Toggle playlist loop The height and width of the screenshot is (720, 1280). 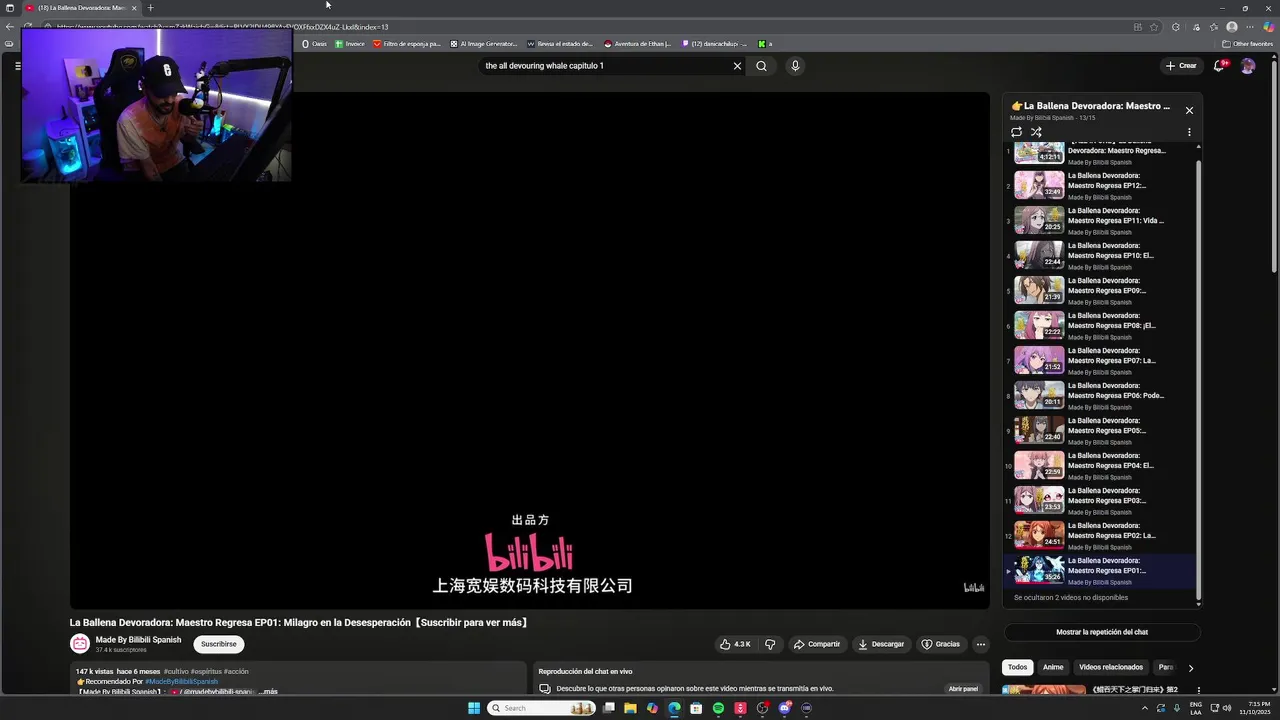pos(1016,132)
